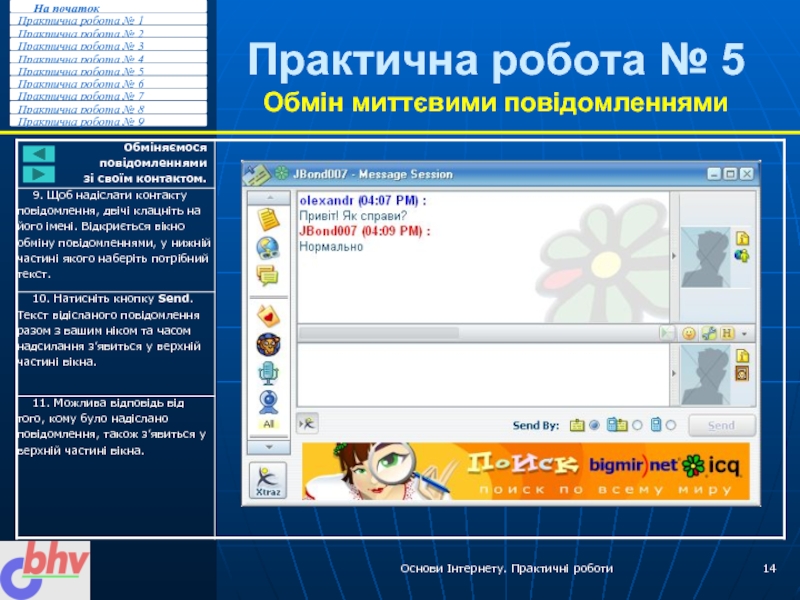Click the Send button
This screenshot has width=800, height=600.
coord(721,425)
